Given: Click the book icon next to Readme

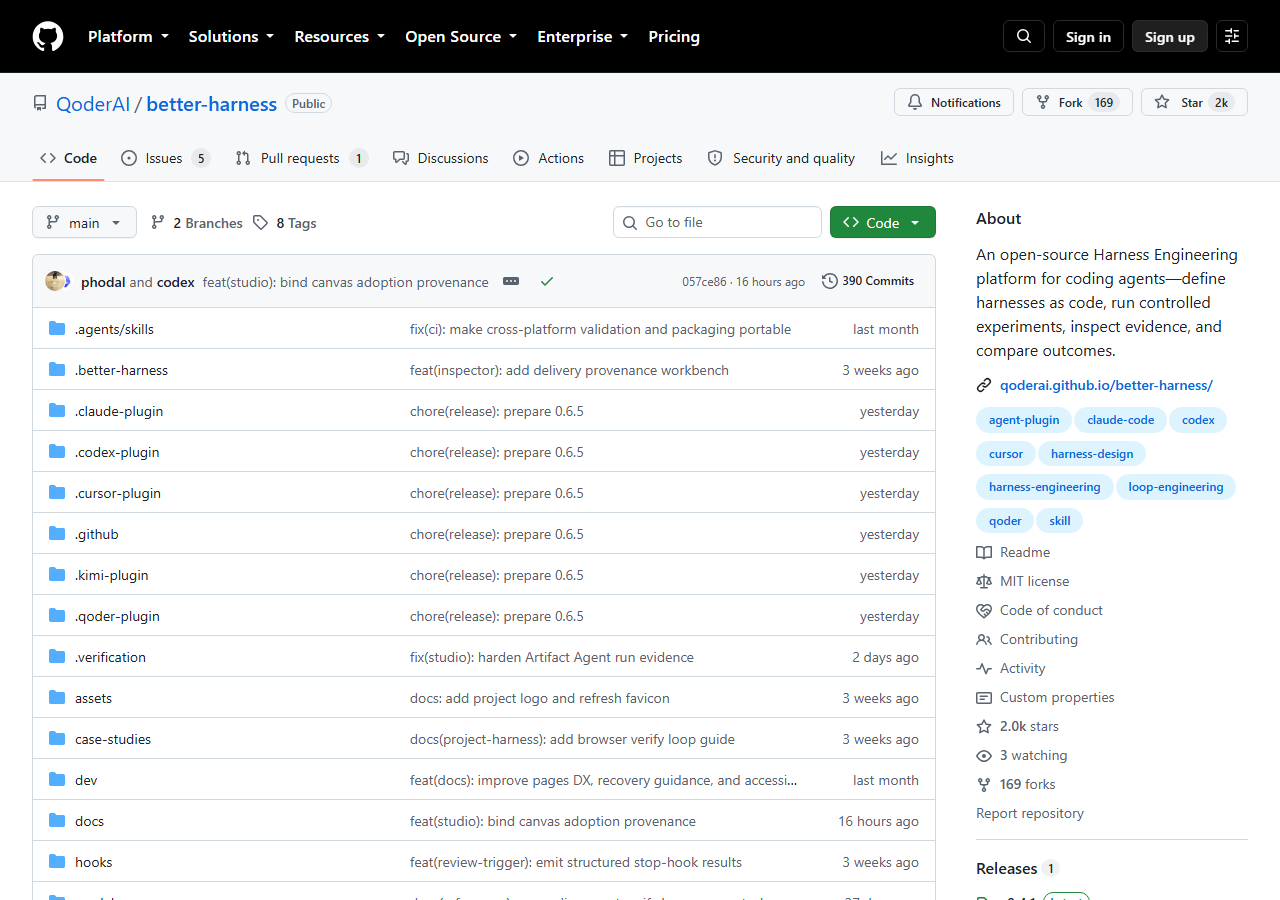Looking at the screenshot, I should [x=984, y=552].
